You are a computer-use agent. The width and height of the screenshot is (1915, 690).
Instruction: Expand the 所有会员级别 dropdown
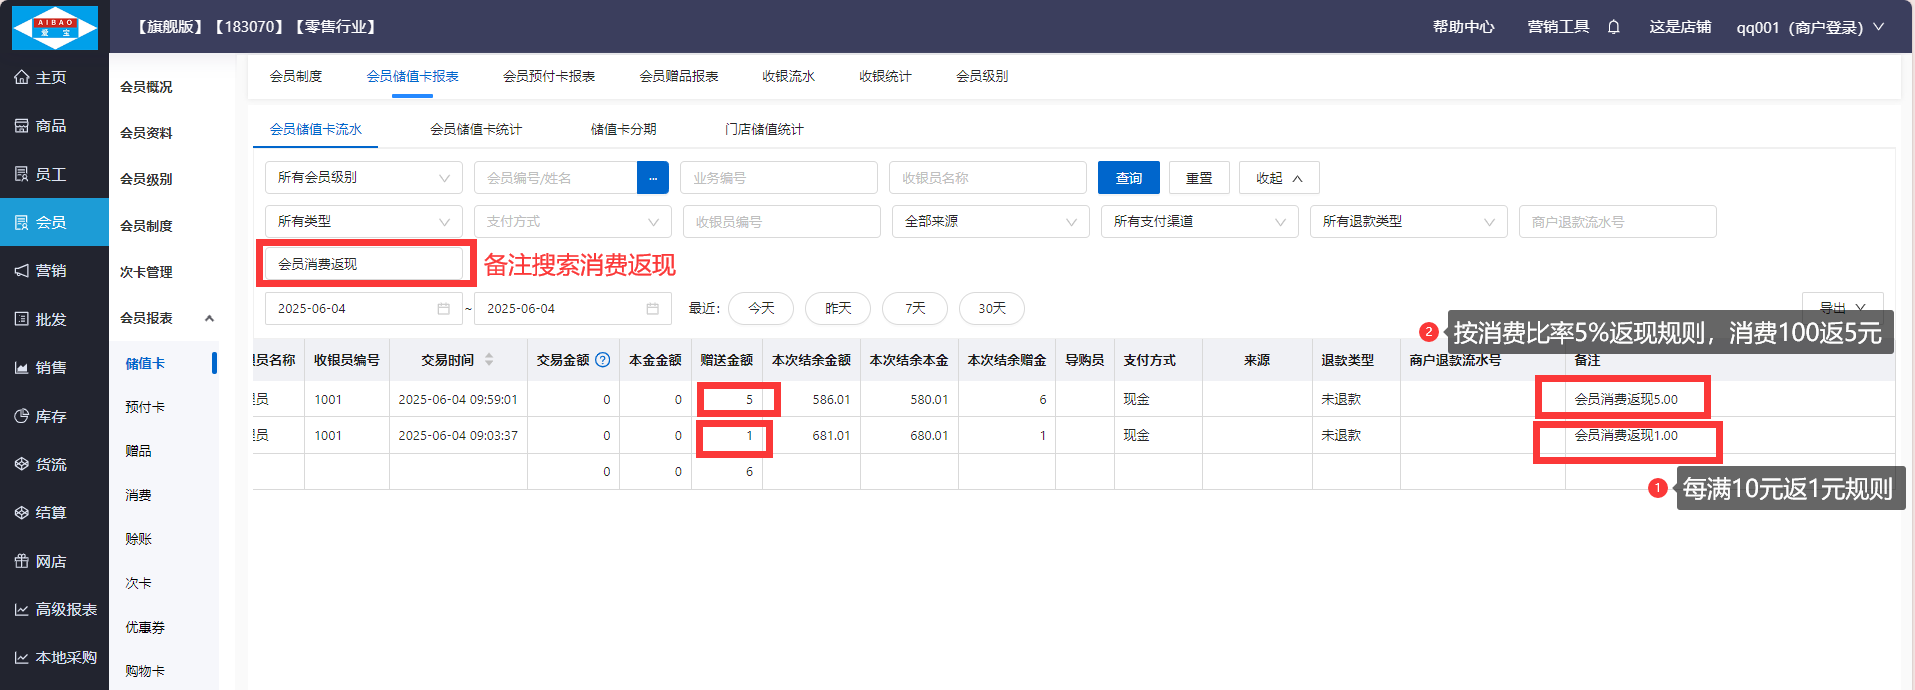(363, 178)
